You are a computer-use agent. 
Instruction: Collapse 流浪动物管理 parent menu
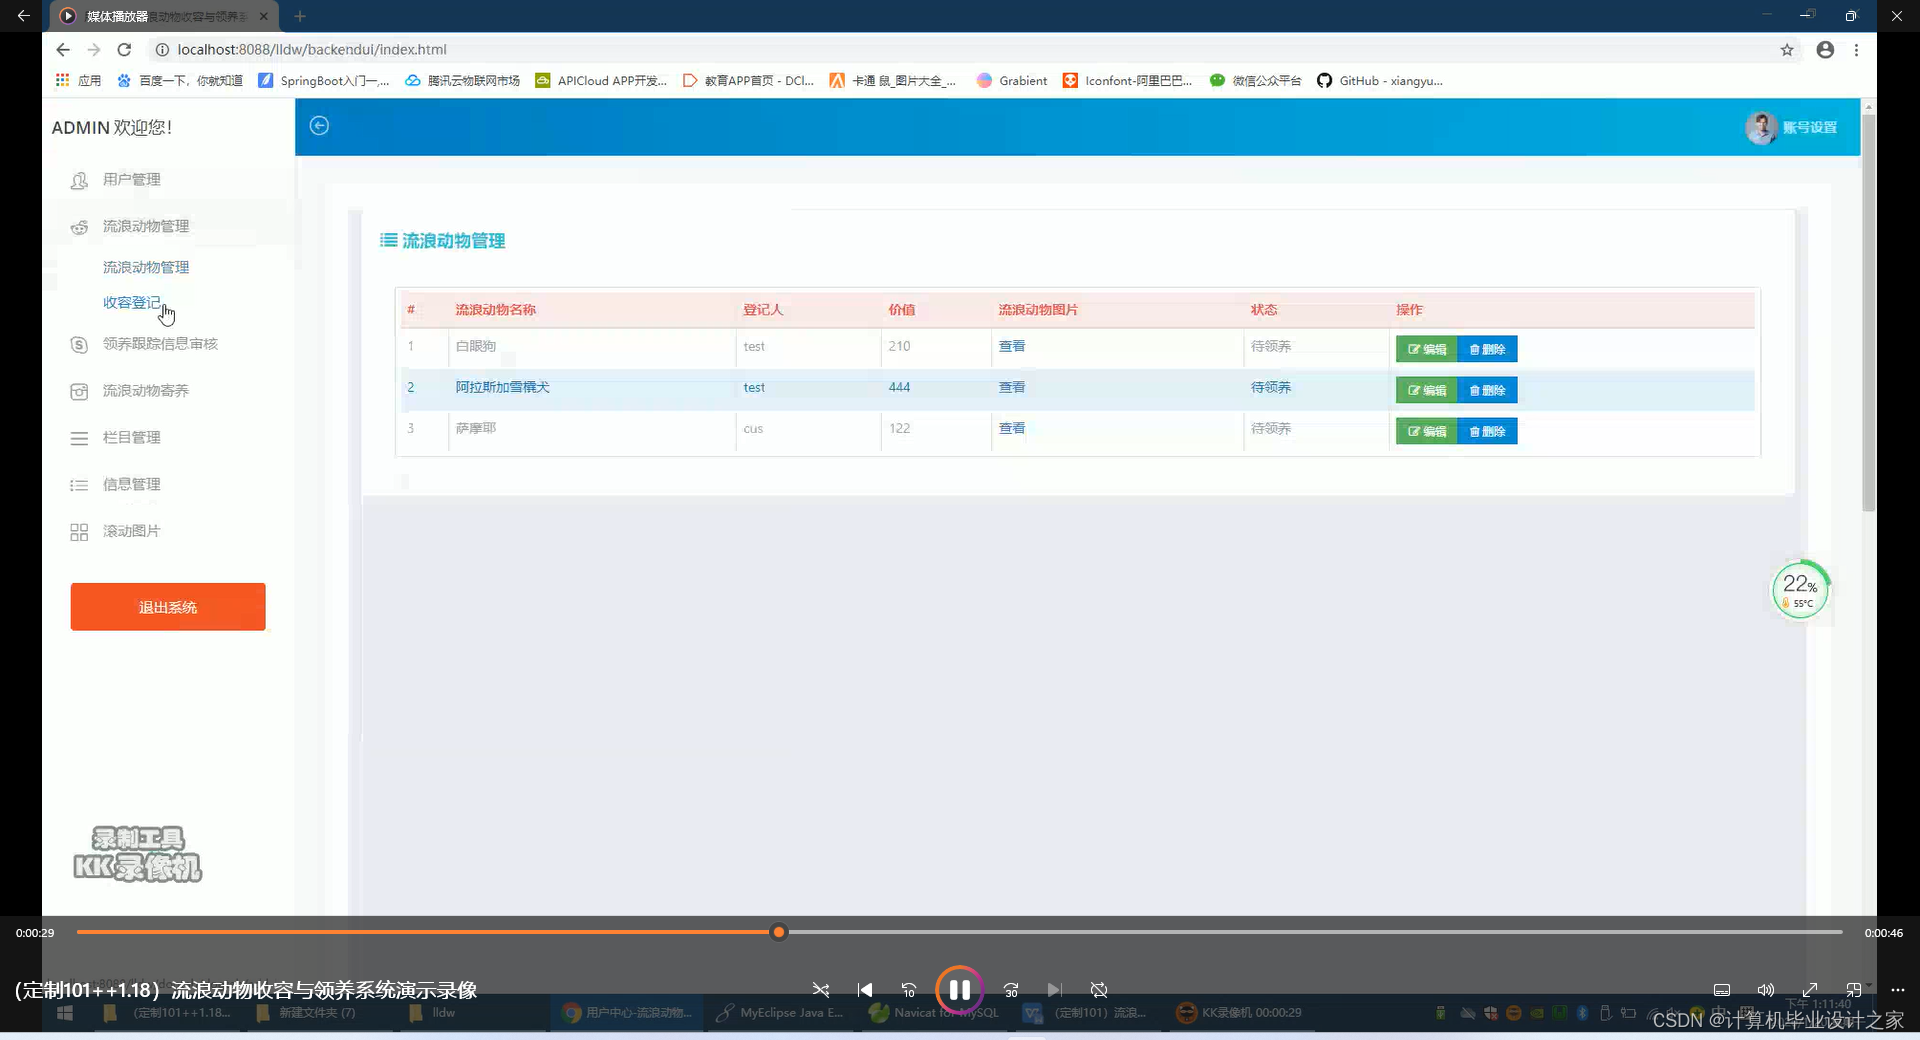145,227
